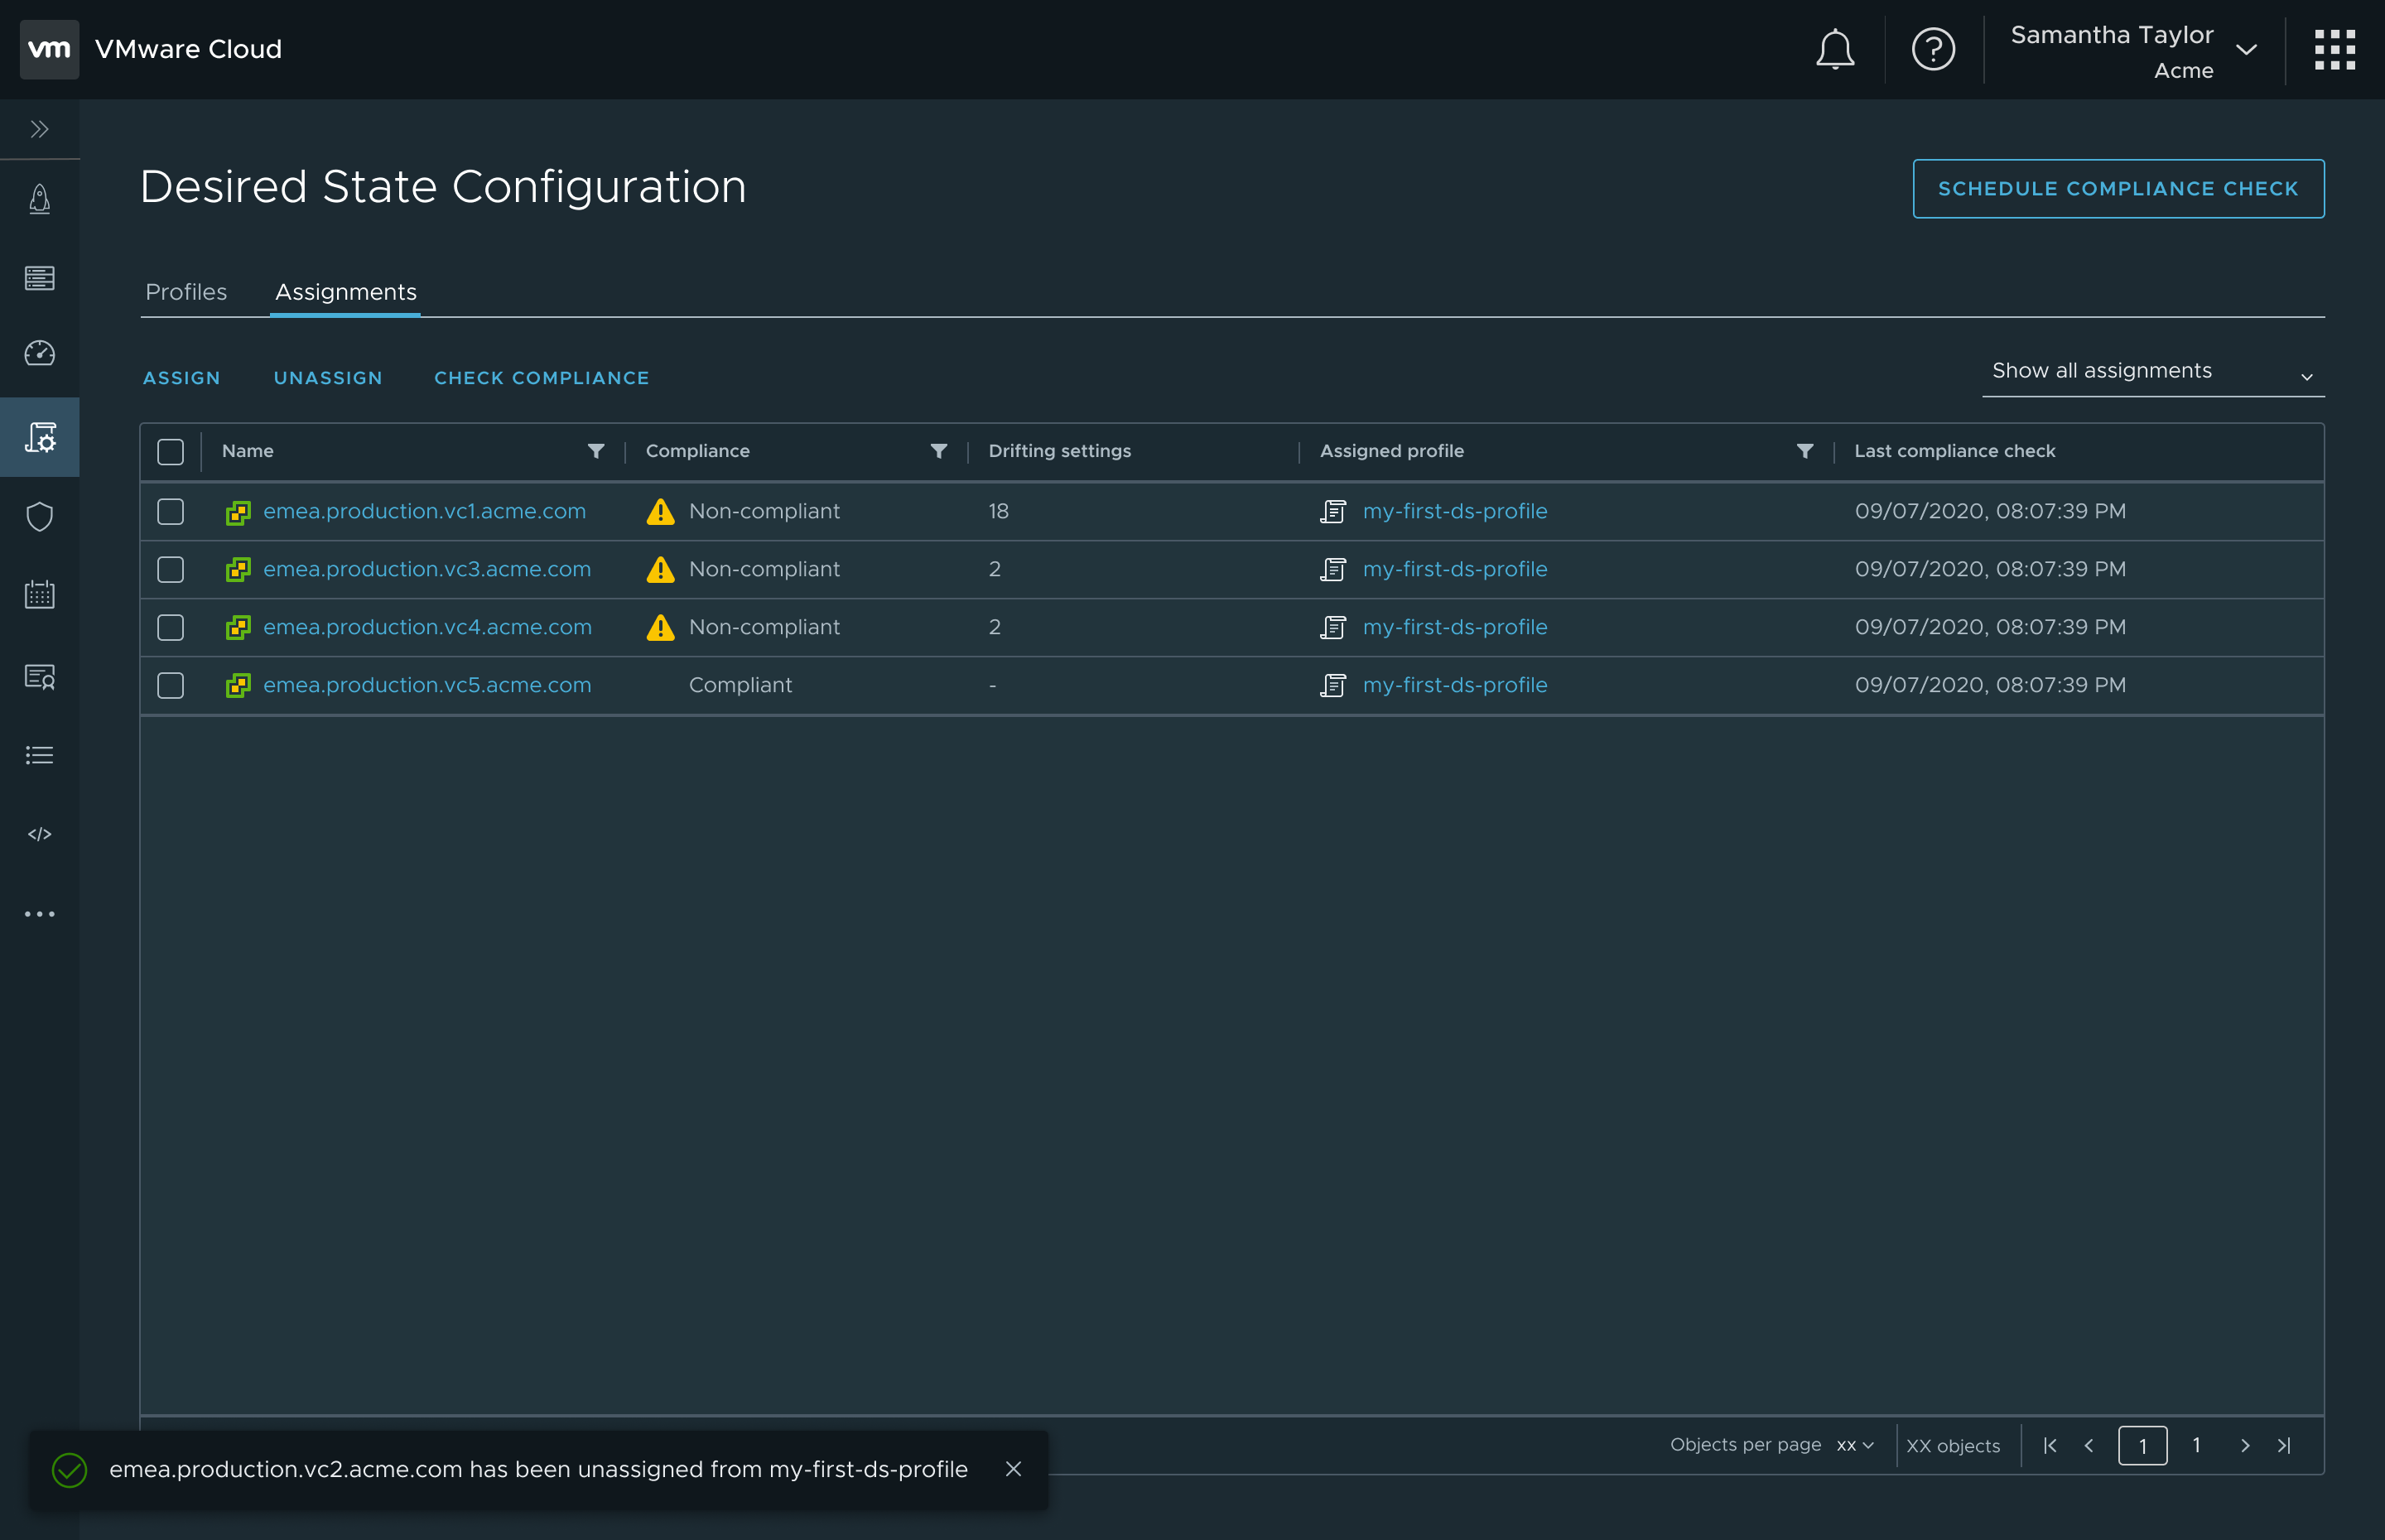The height and width of the screenshot is (1540, 2385).
Task: Filter the Assigned profile column
Action: coord(1805,451)
